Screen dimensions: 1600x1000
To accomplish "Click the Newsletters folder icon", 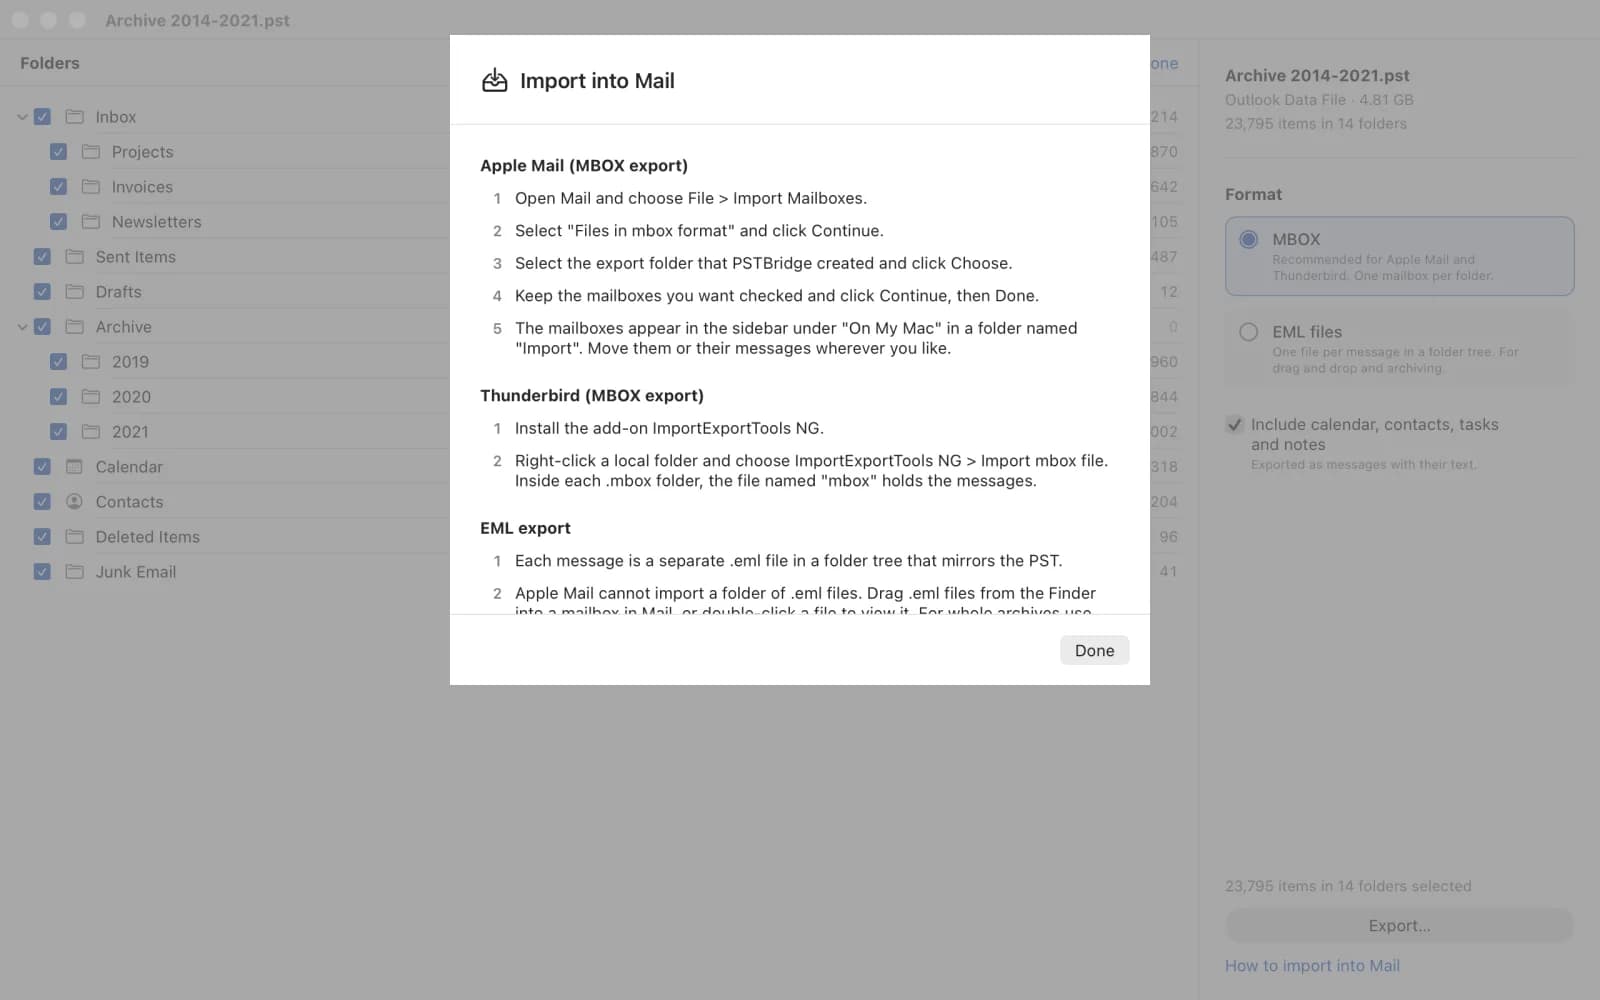I will 90,221.
